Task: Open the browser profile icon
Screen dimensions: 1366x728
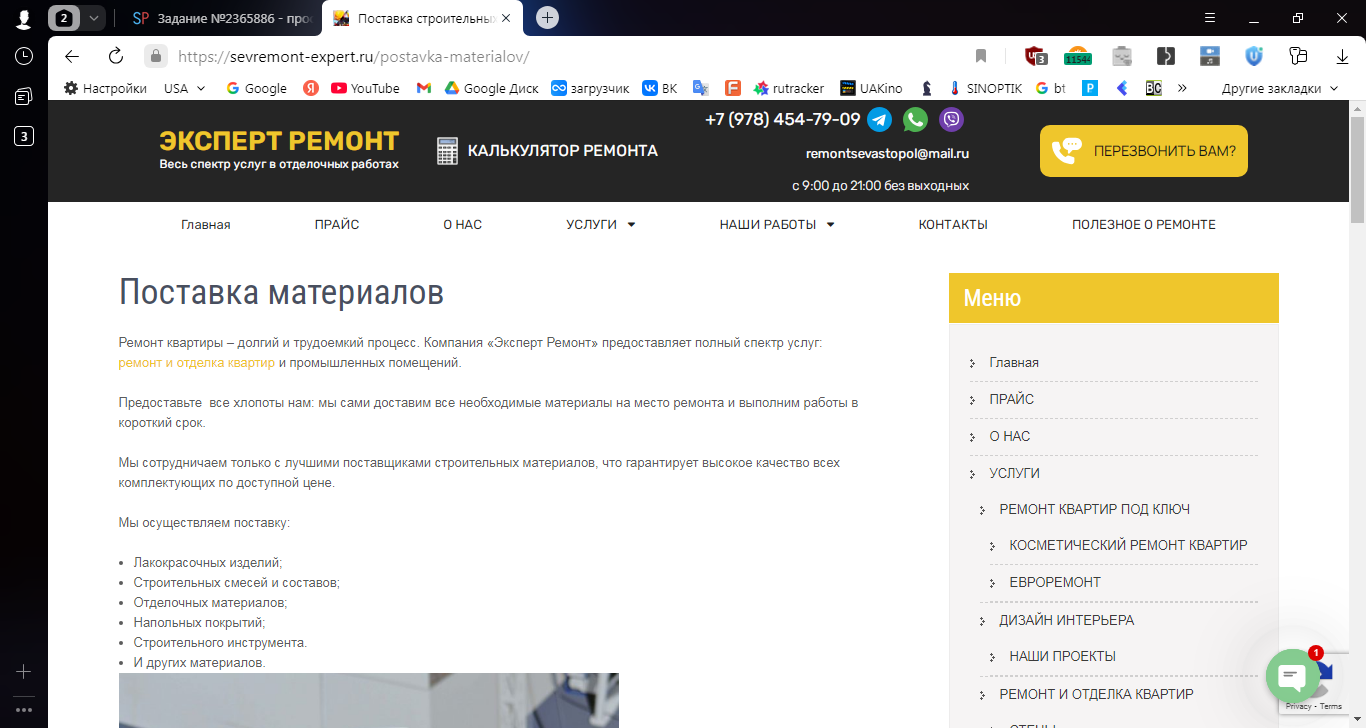Action: tap(23, 18)
